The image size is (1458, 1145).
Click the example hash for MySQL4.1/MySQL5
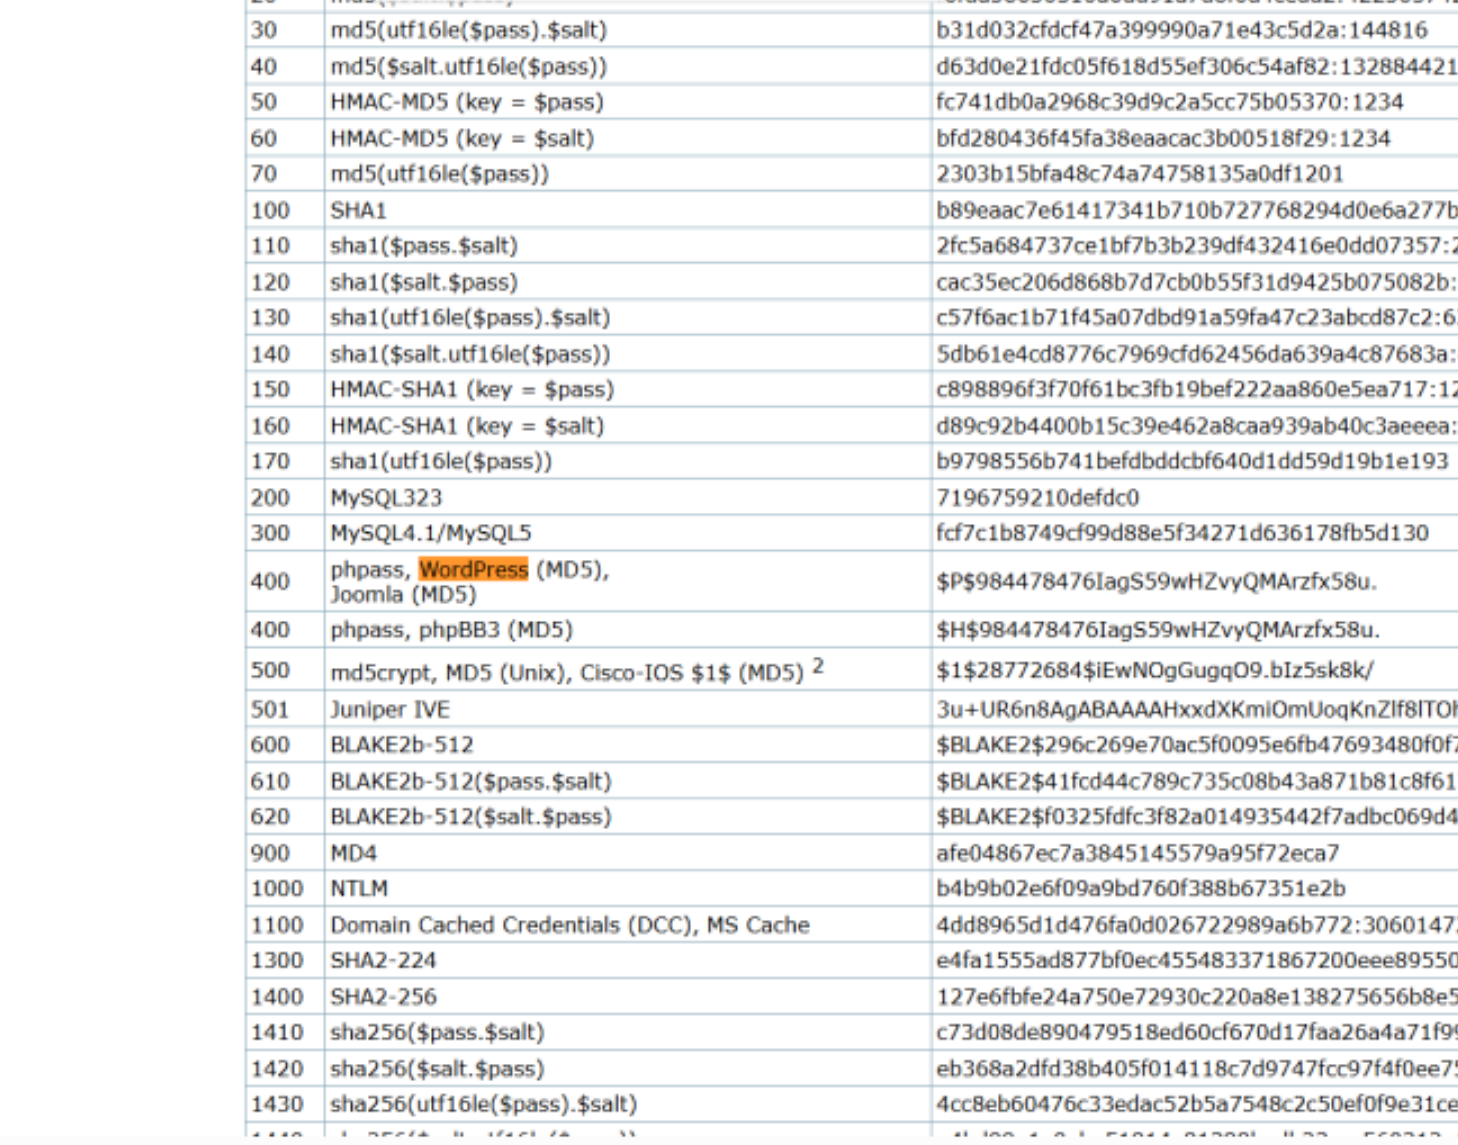click(x=1182, y=533)
